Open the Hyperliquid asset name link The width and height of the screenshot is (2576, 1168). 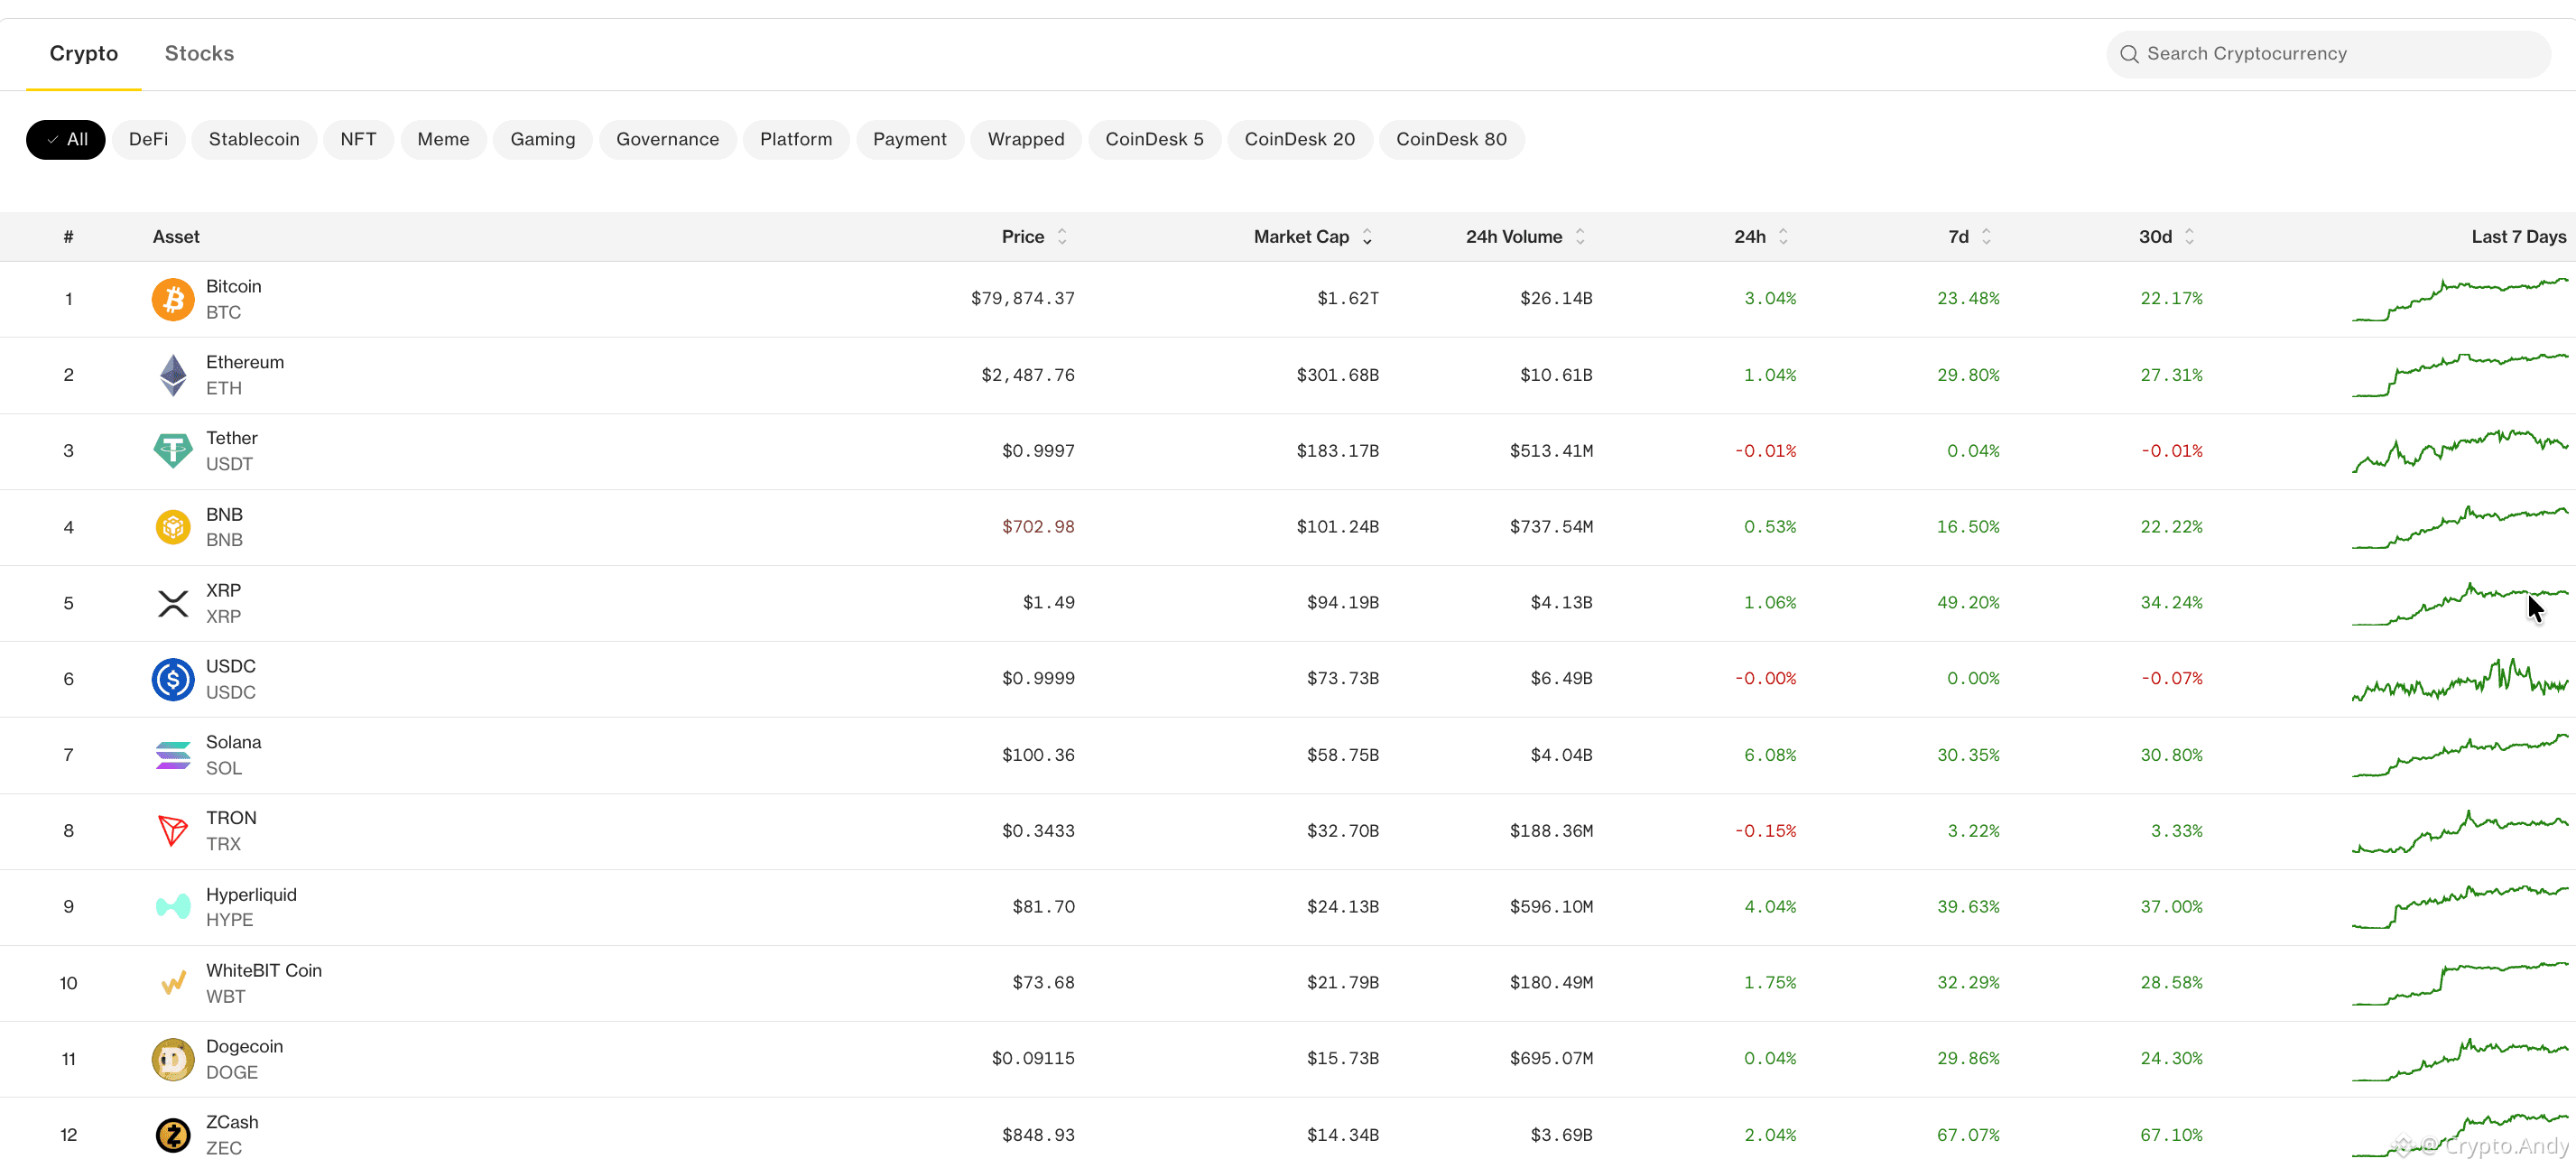click(251, 894)
